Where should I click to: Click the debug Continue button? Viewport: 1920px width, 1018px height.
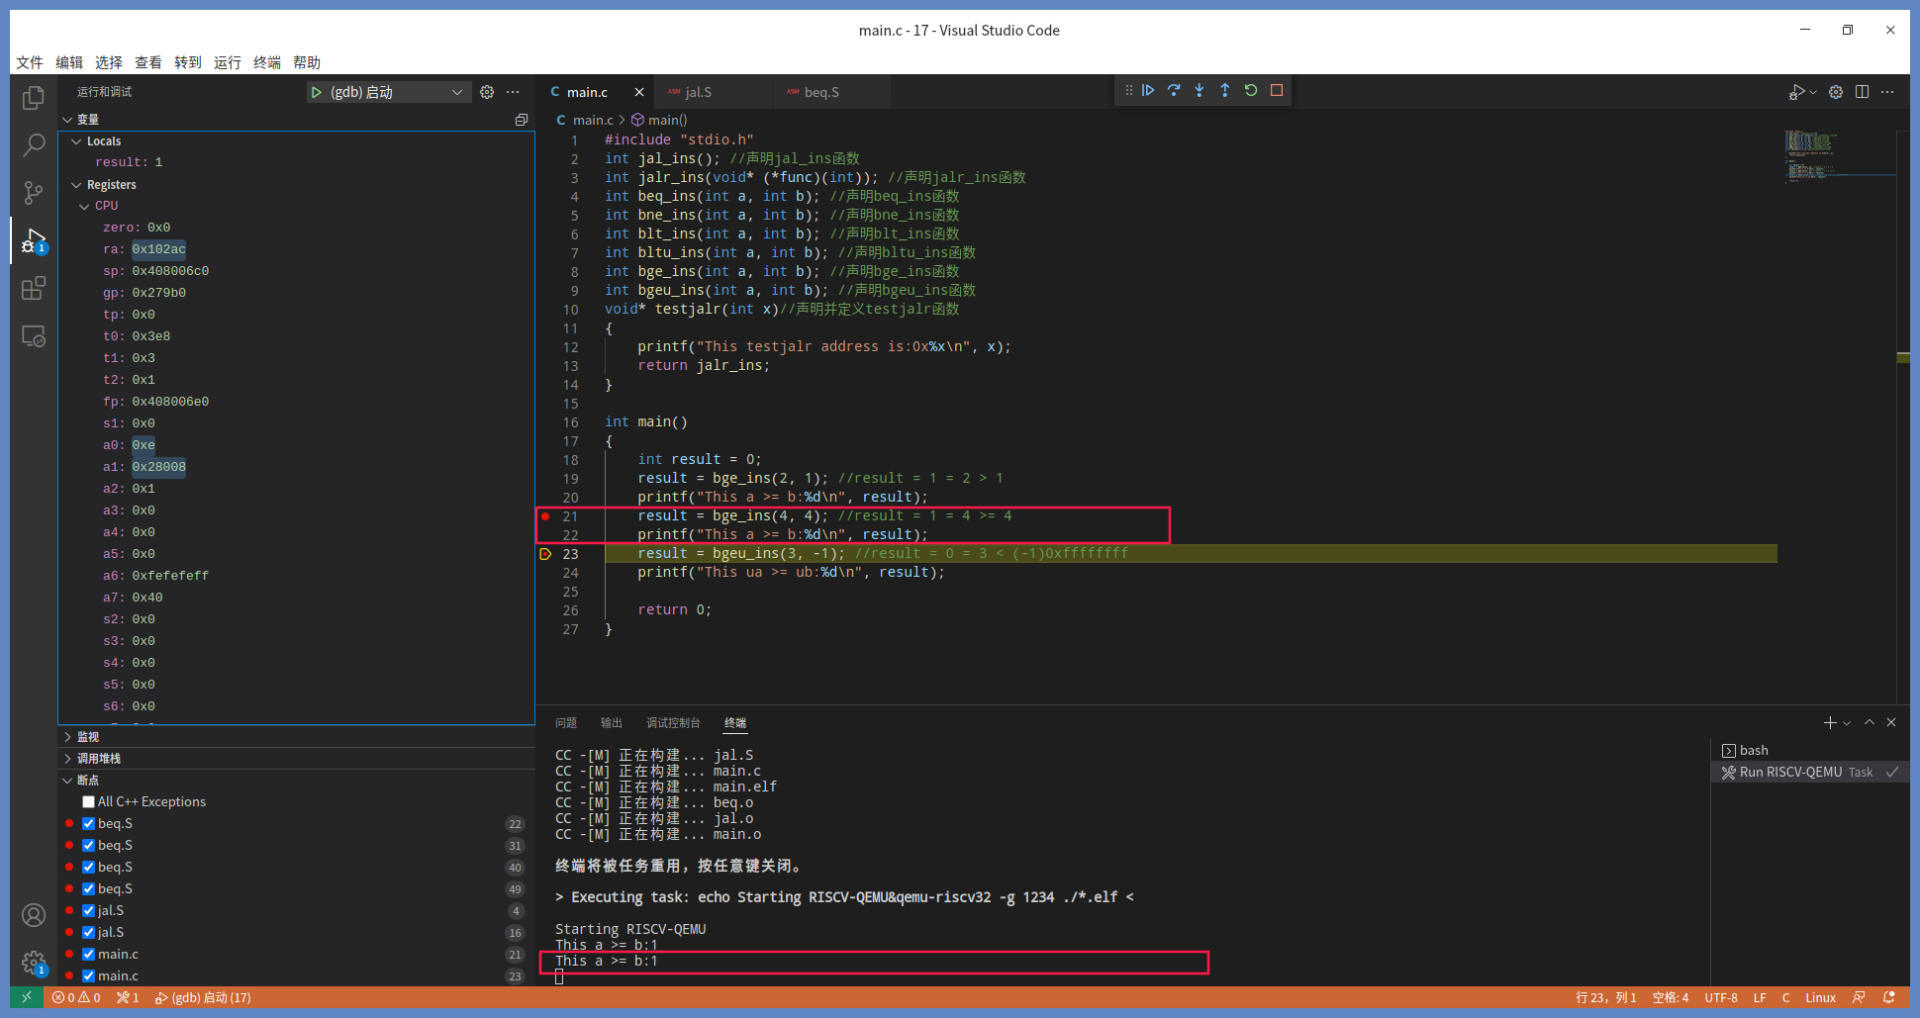tap(1148, 91)
